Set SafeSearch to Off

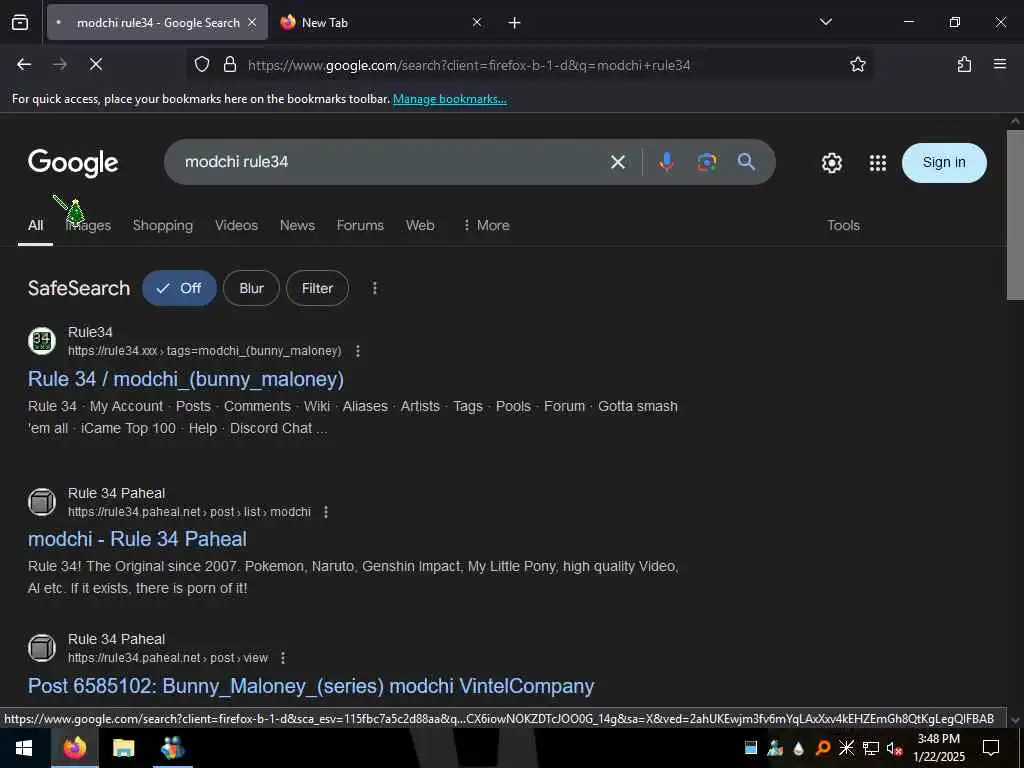click(x=179, y=288)
